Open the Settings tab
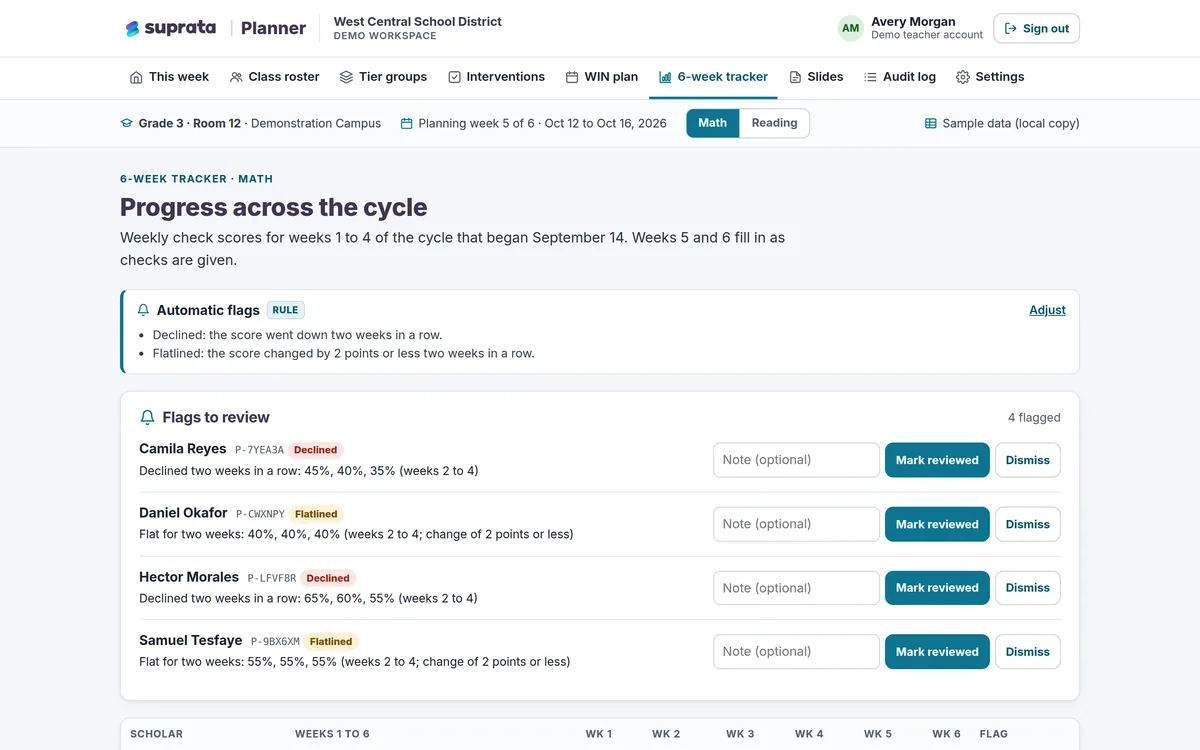The image size is (1200, 750). [x=990, y=77]
